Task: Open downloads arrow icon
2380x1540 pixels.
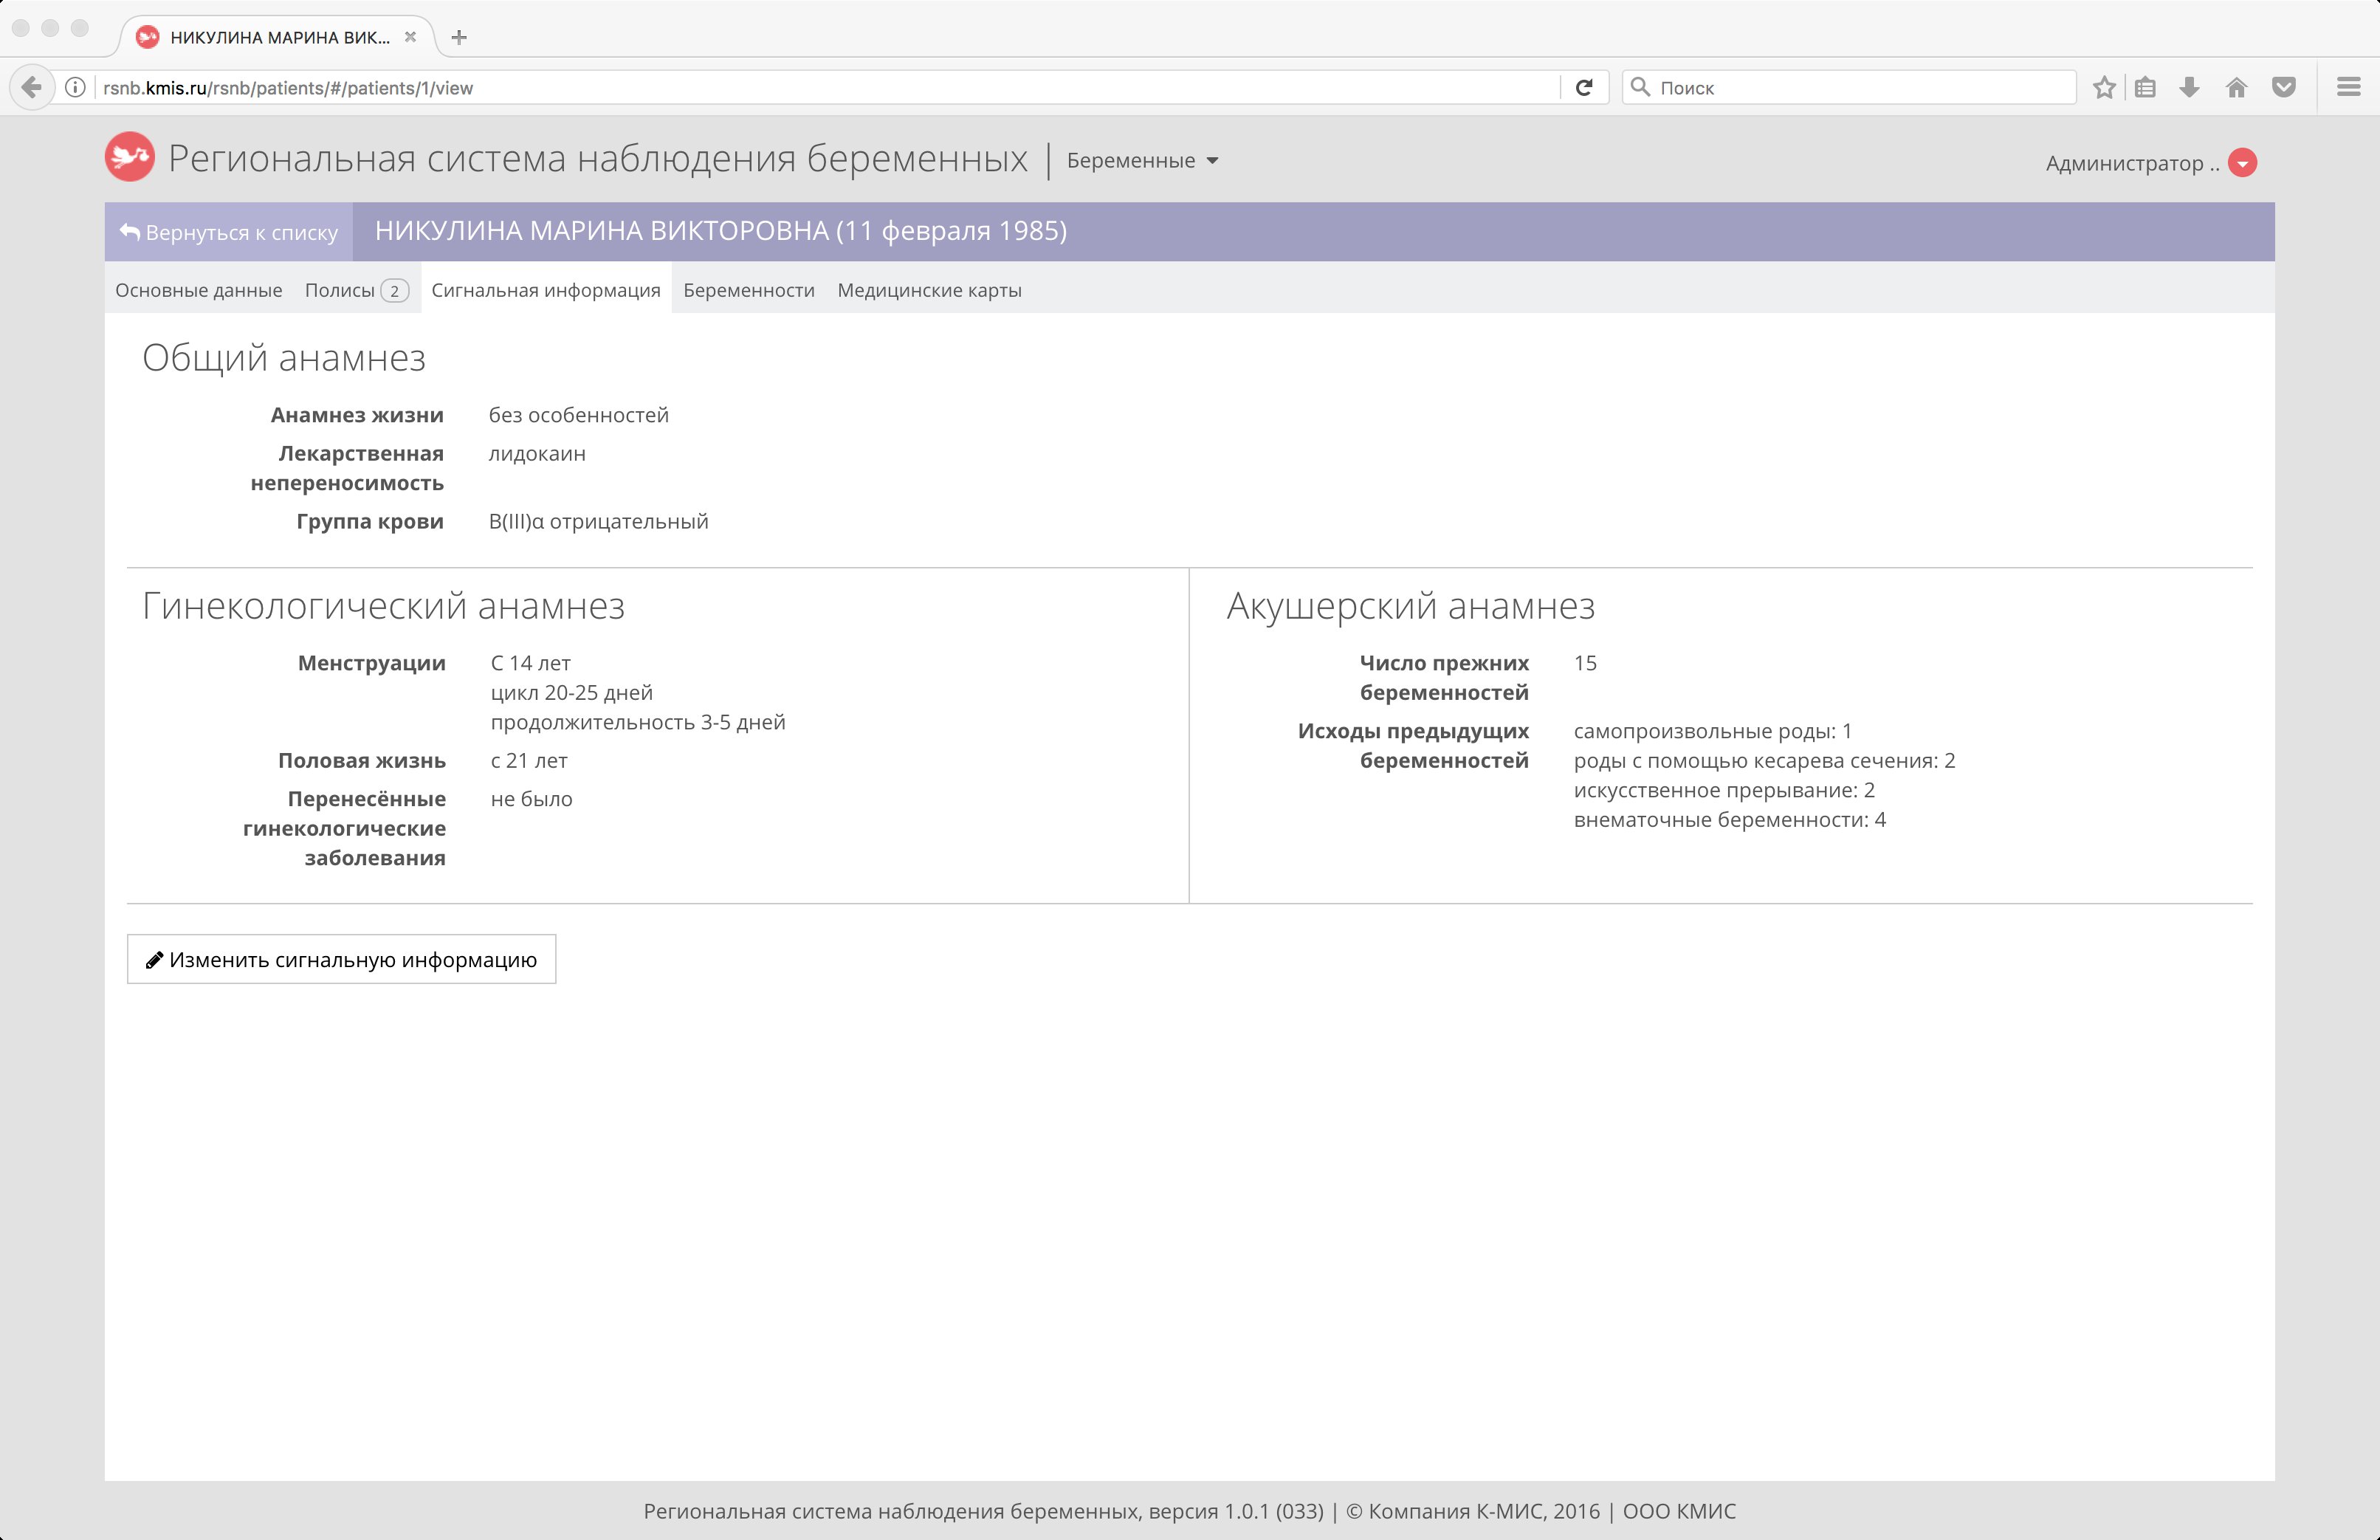Action: (2190, 88)
